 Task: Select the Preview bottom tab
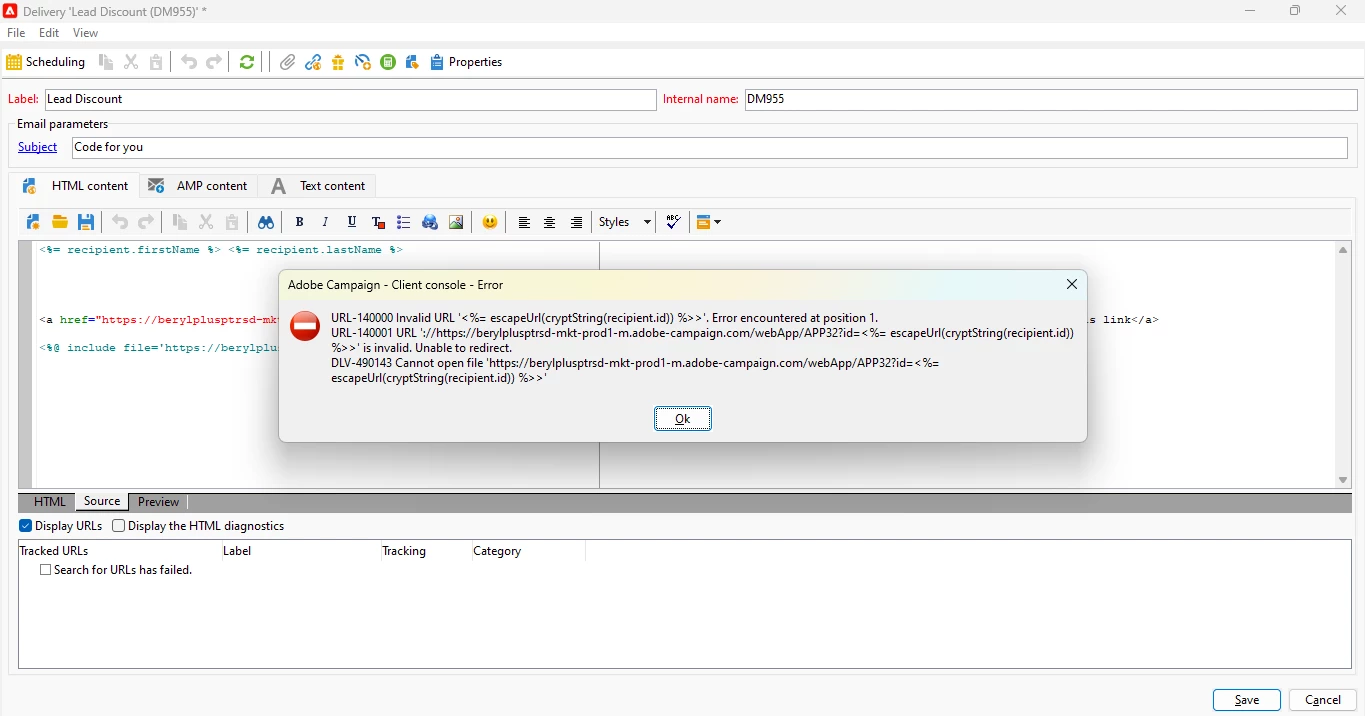point(159,502)
